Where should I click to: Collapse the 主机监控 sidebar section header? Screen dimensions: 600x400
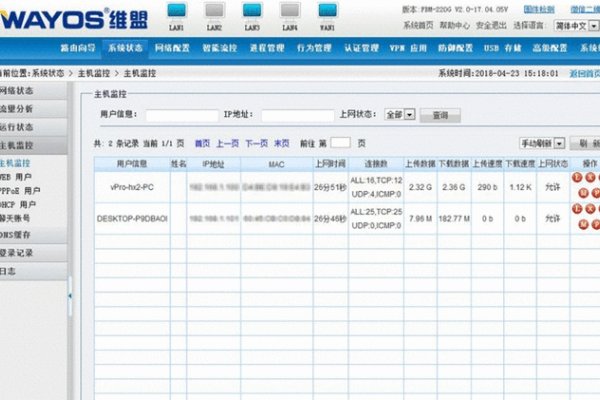[33, 145]
